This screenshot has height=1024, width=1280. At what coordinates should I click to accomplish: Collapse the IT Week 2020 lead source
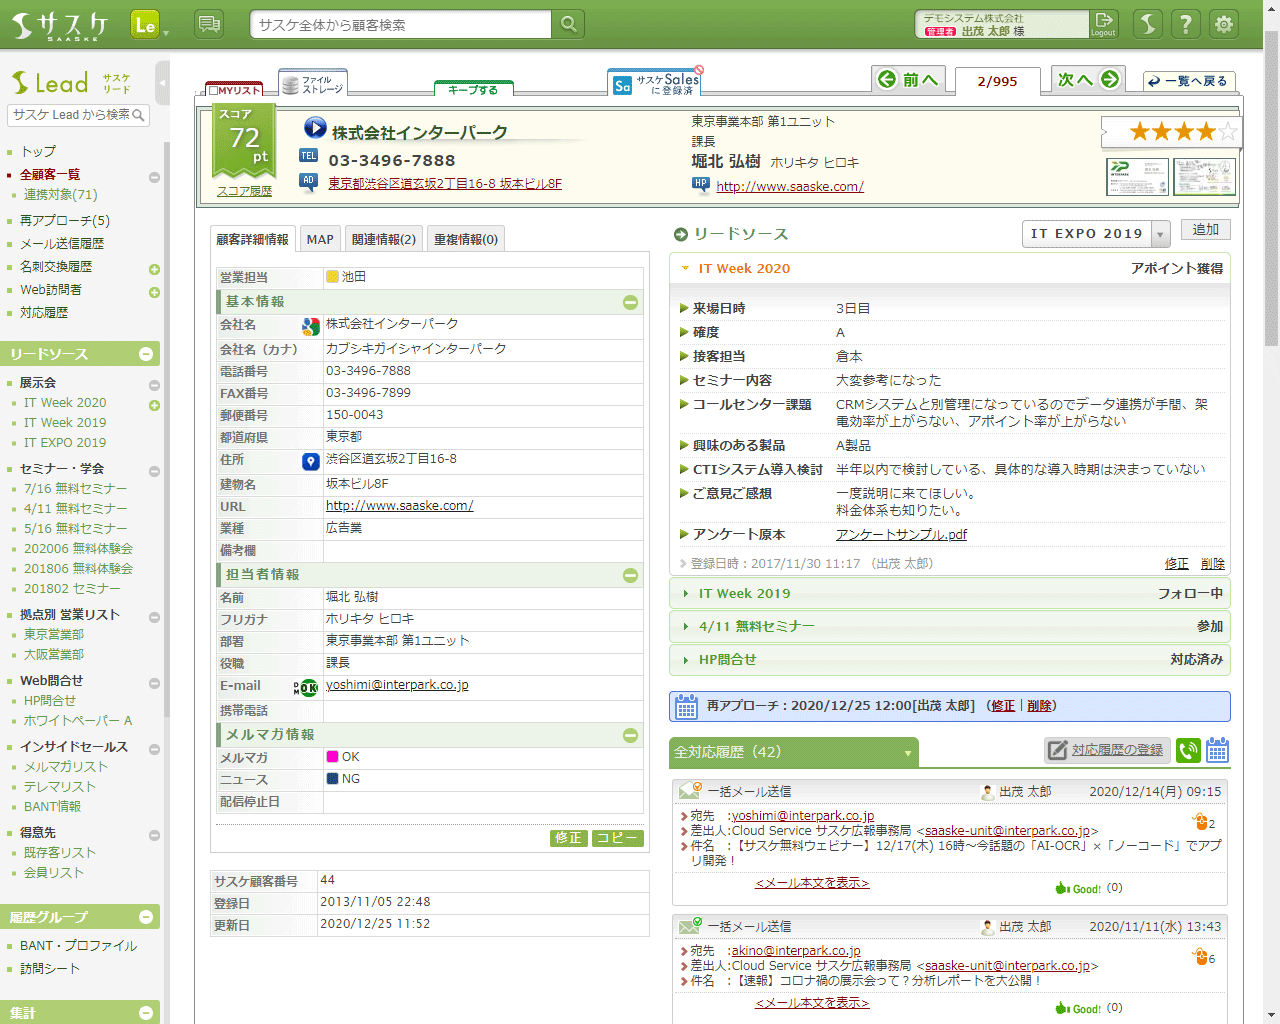[685, 268]
